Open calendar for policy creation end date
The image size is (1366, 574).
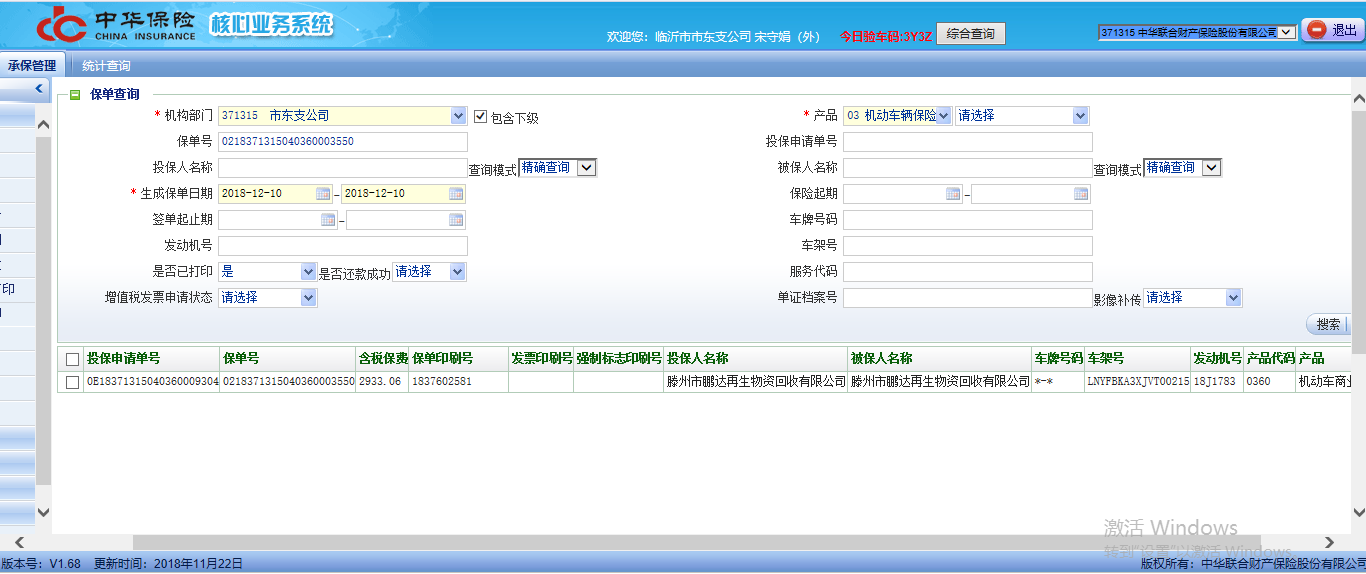click(x=456, y=194)
